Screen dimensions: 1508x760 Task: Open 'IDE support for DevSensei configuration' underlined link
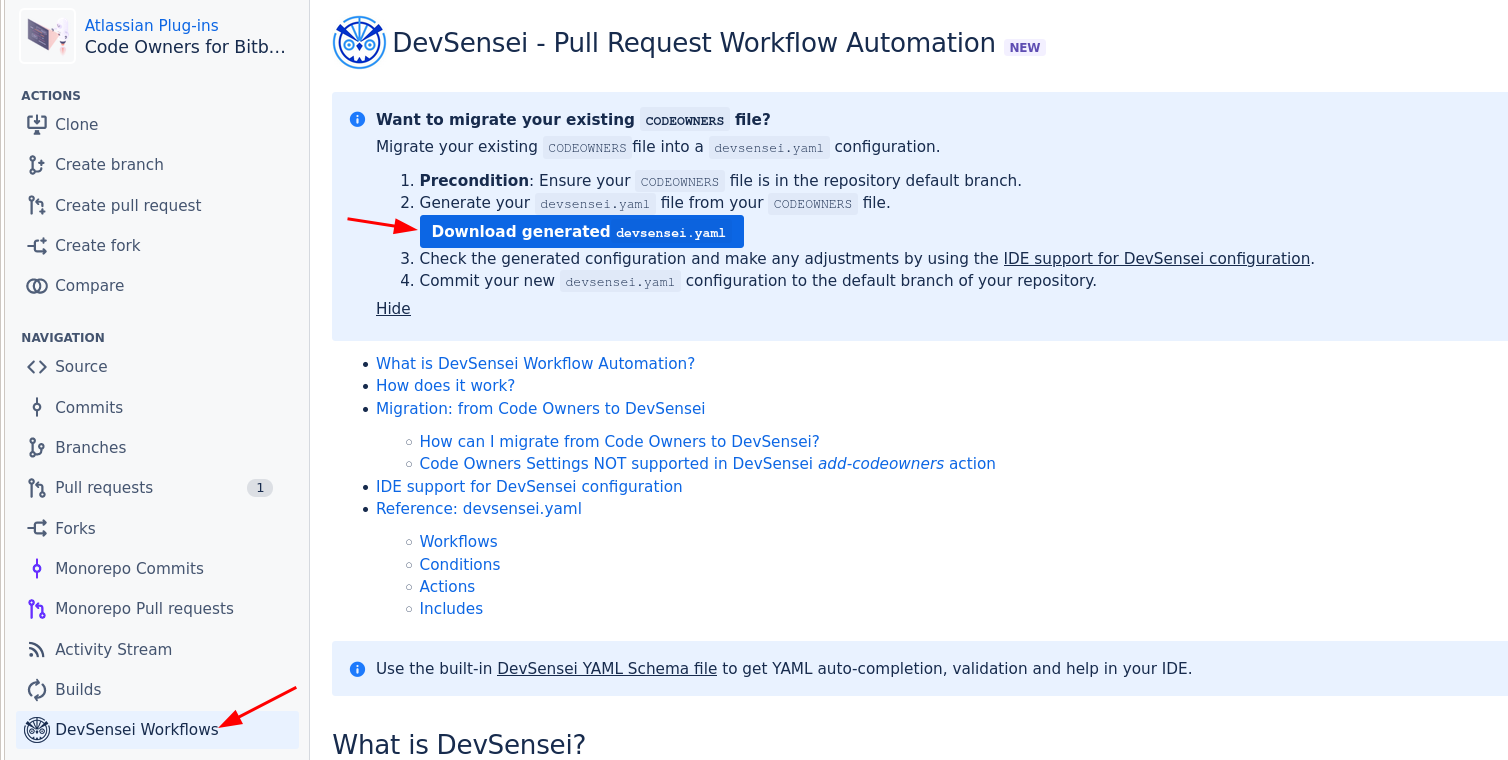(1156, 258)
